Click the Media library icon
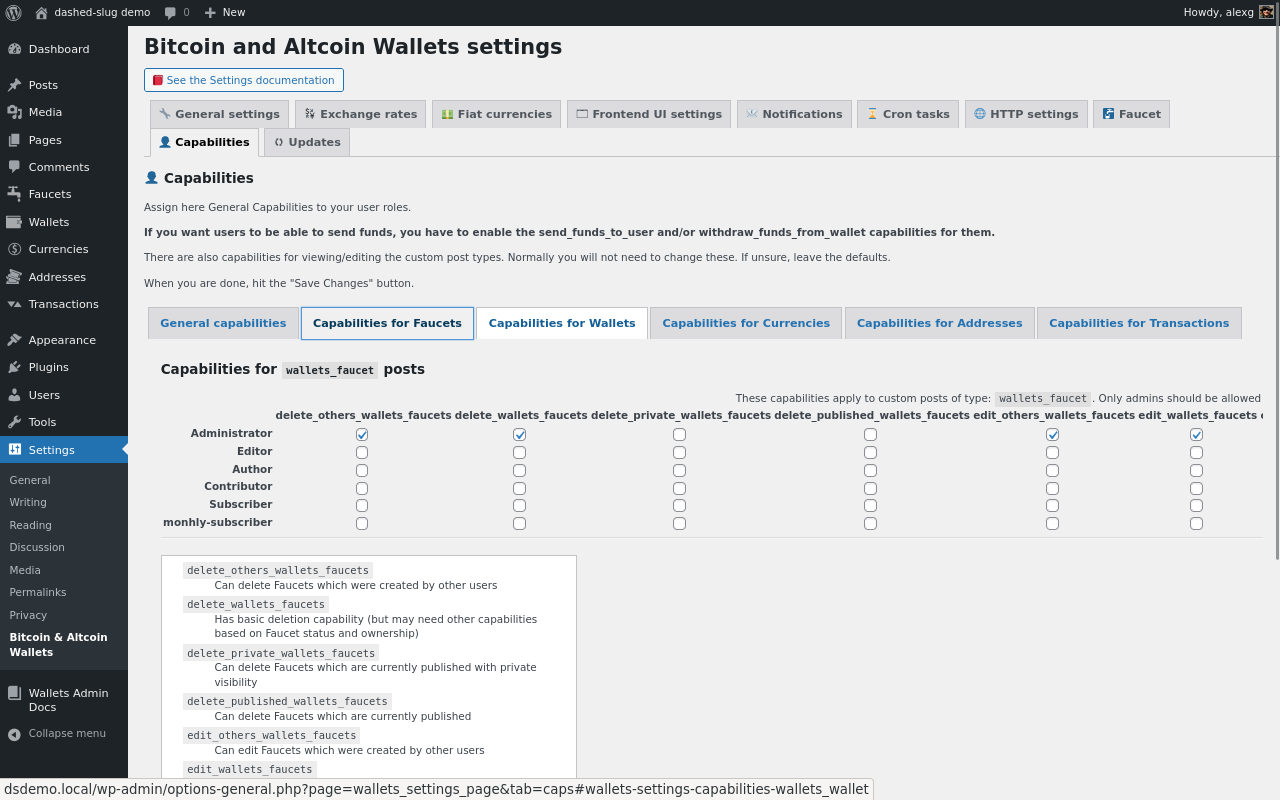Screen dimensions: 1280x800 click(14, 112)
